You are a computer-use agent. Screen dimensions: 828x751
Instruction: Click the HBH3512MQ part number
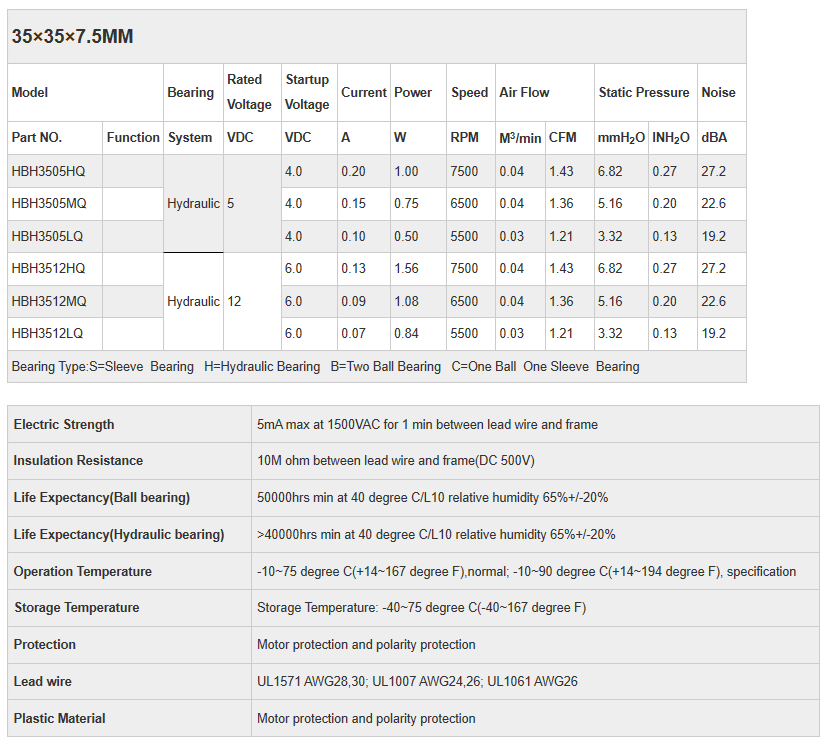tap(49, 301)
